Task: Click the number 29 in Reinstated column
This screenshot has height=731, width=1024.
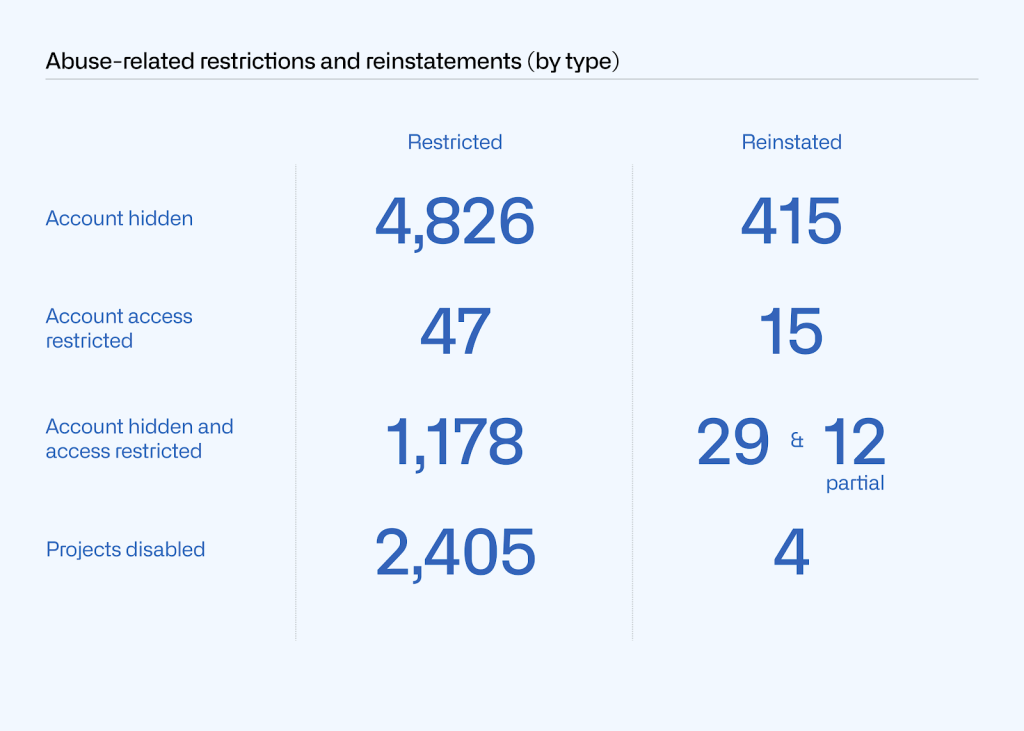Action: pos(733,442)
